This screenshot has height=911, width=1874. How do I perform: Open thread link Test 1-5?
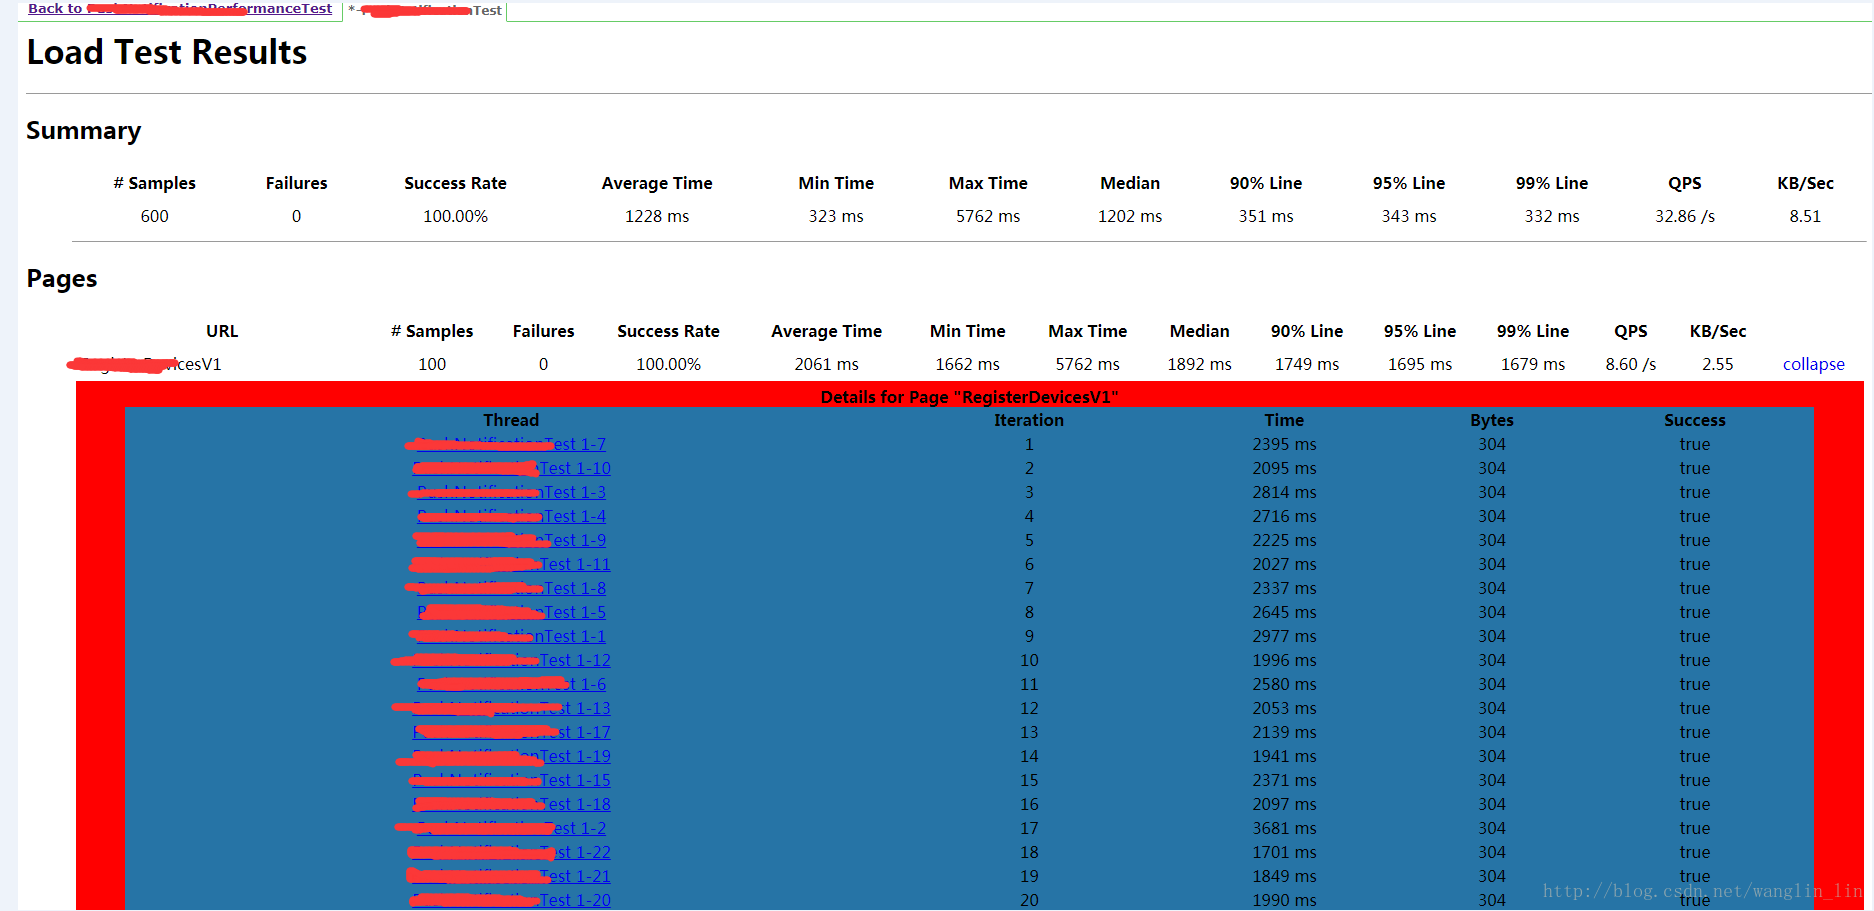[x=511, y=612]
